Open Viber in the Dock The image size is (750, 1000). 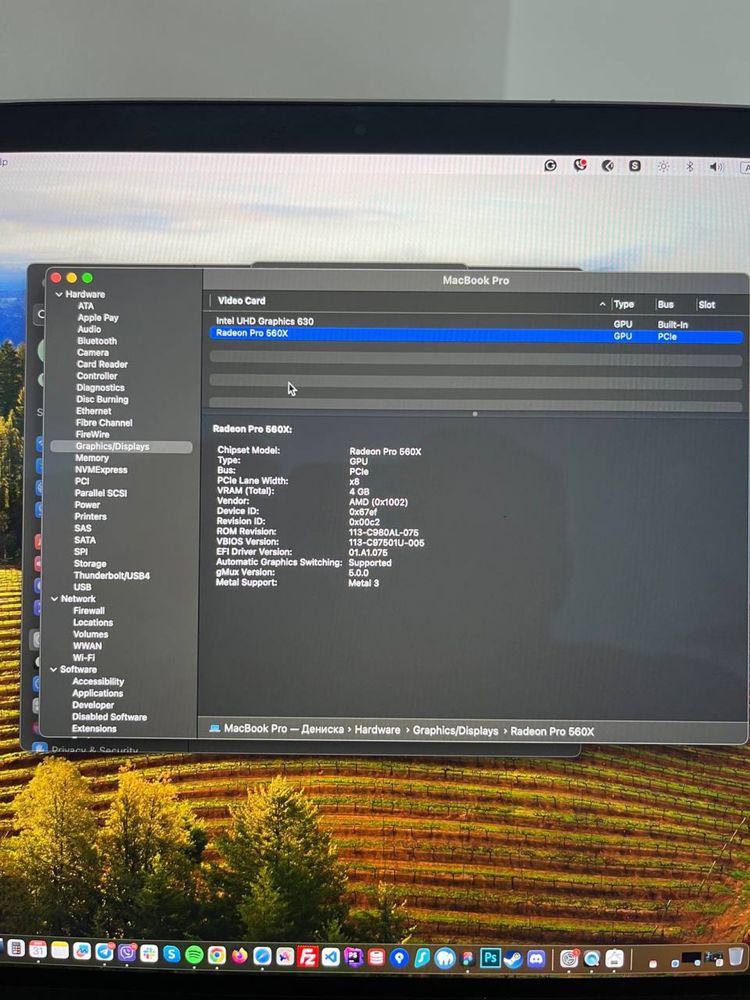pos(127,953)
